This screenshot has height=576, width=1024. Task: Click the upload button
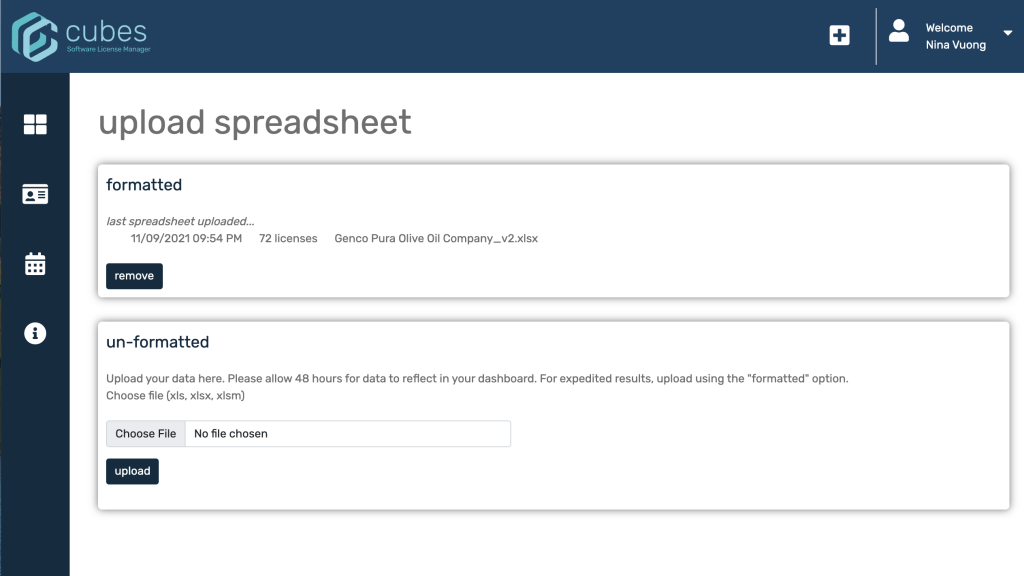point(133,471)
